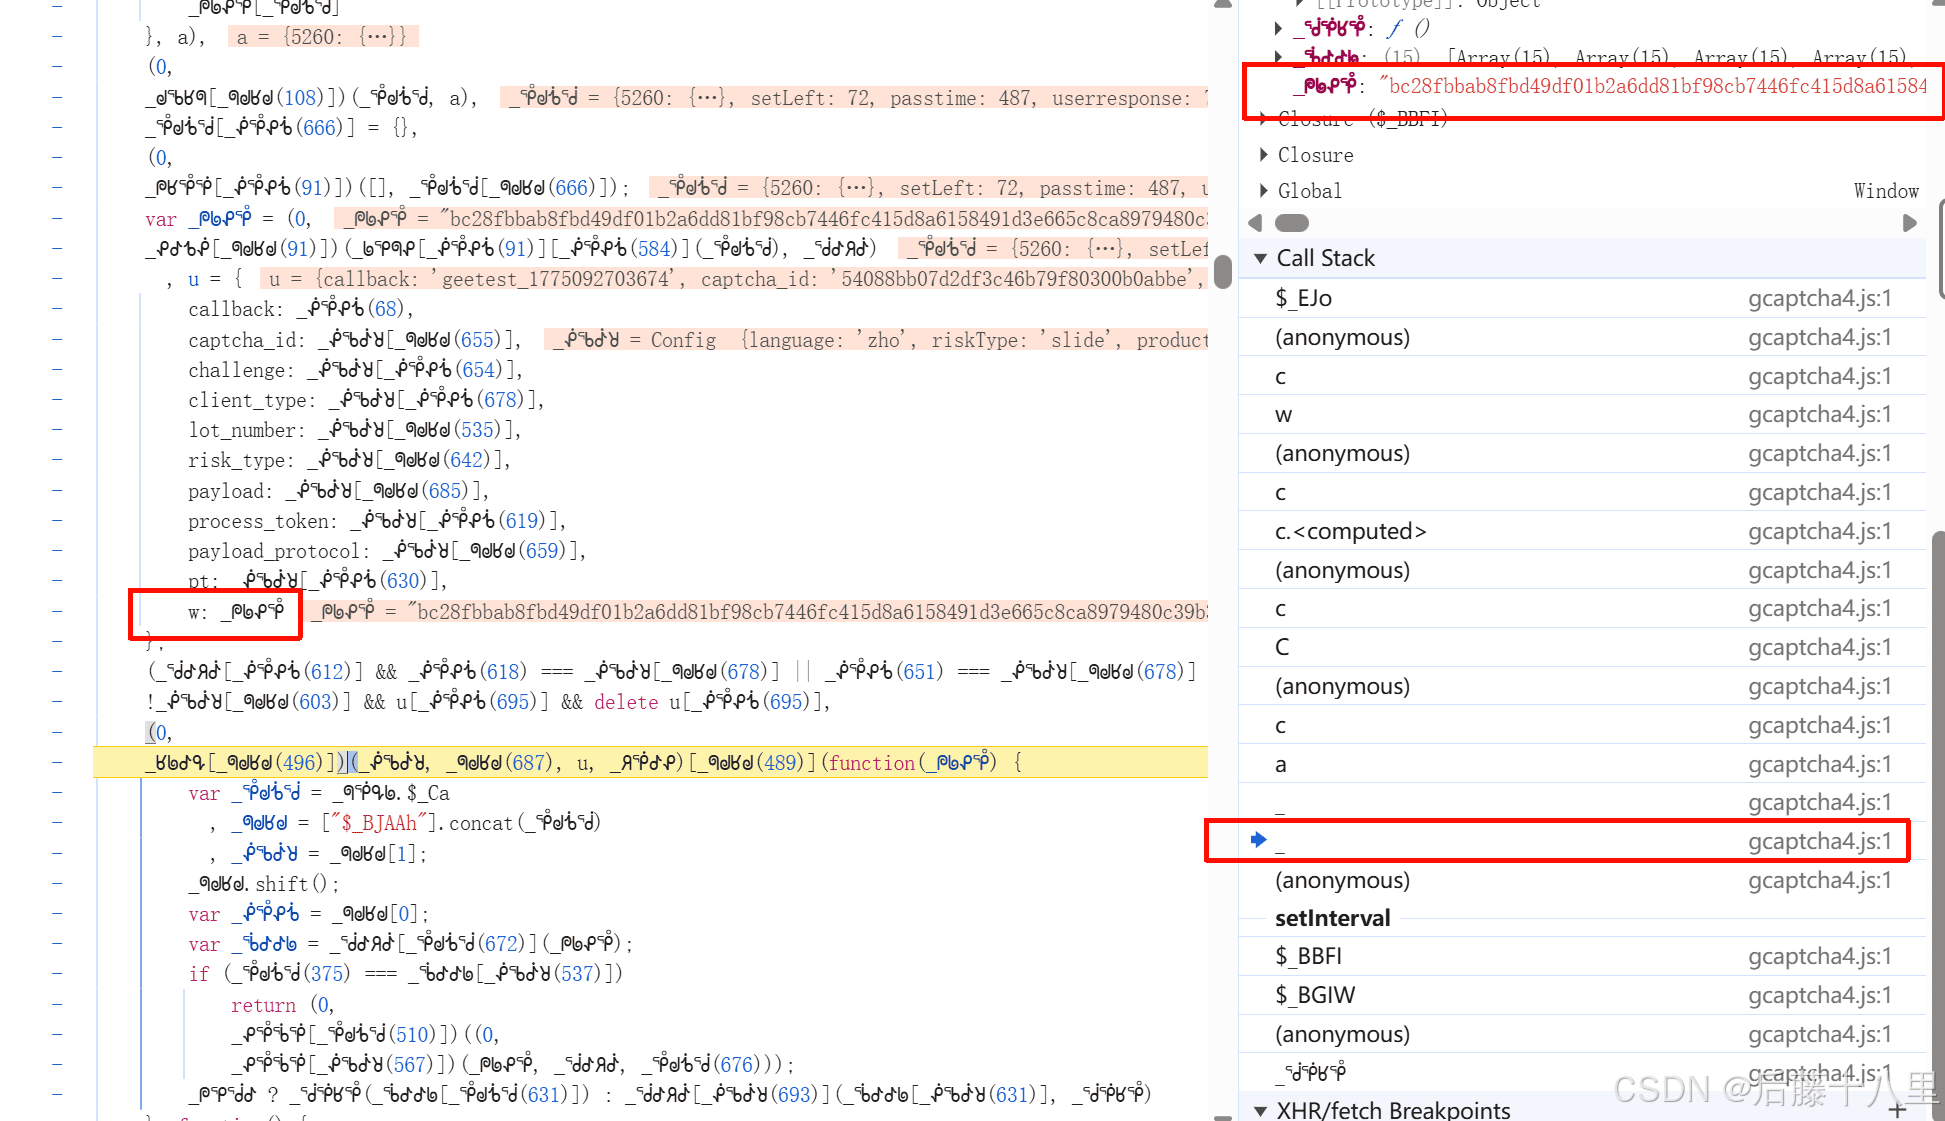This screenshot has height=1121, width=1945.
Task: Collapse the XHR/fetch Breakpoints section
Action: tap(1260, 1110)
